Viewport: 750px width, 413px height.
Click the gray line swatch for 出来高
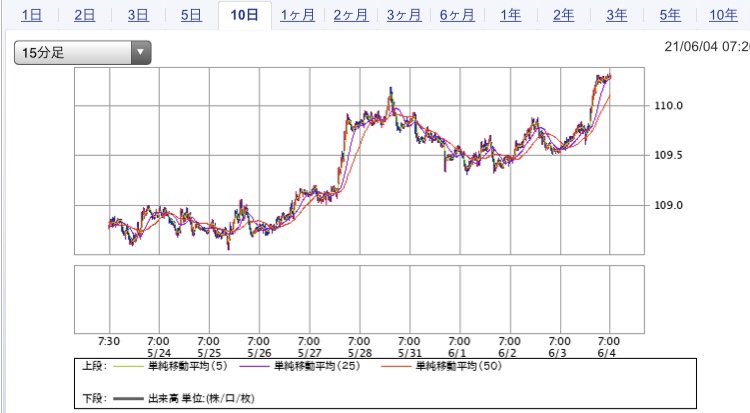pos(128,399)
